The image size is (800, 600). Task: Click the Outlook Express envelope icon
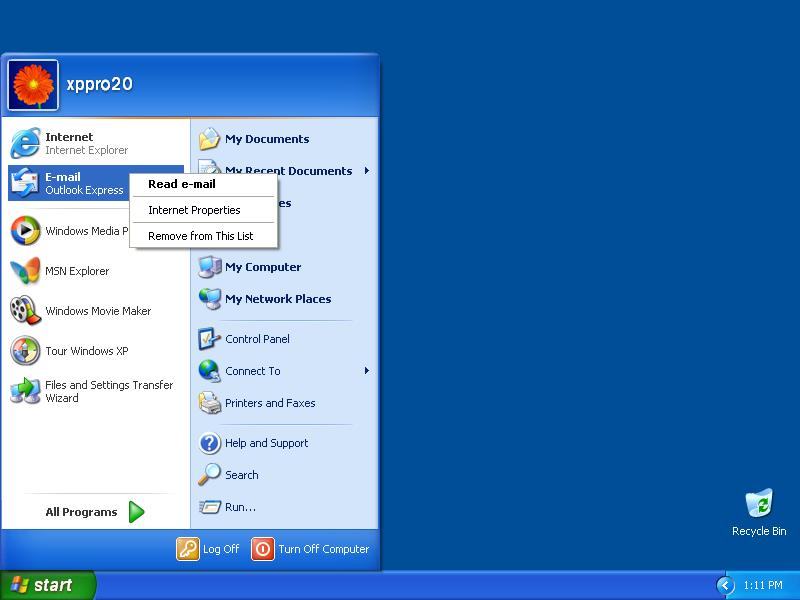pyautogui.click(x=25, y=183)
